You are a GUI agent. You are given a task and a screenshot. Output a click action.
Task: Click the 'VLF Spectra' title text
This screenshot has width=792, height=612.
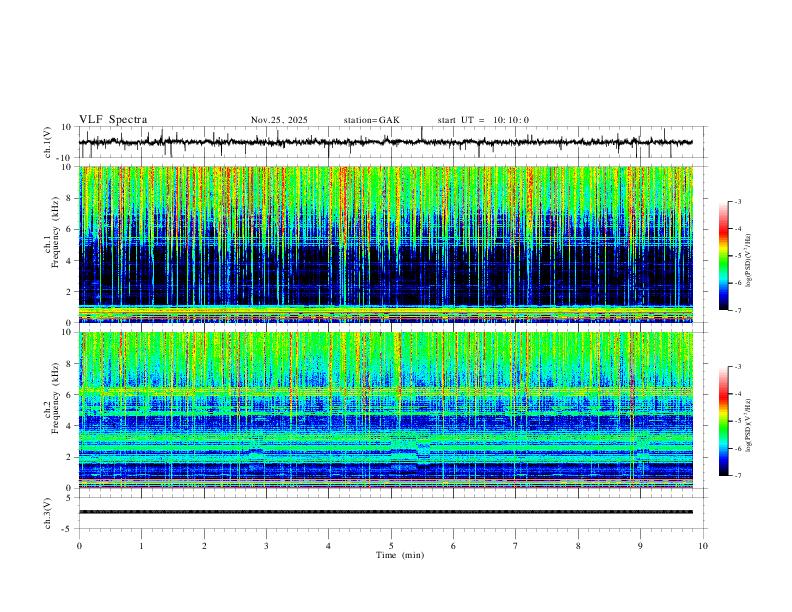click(113, 120)
